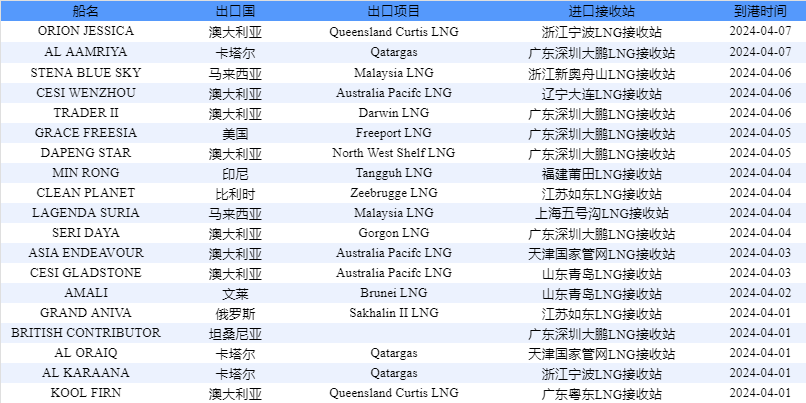Click 文莱 in AMALI row
Image resolution: width=806 pixels, height=403 pixels.
tap(235, 294)
